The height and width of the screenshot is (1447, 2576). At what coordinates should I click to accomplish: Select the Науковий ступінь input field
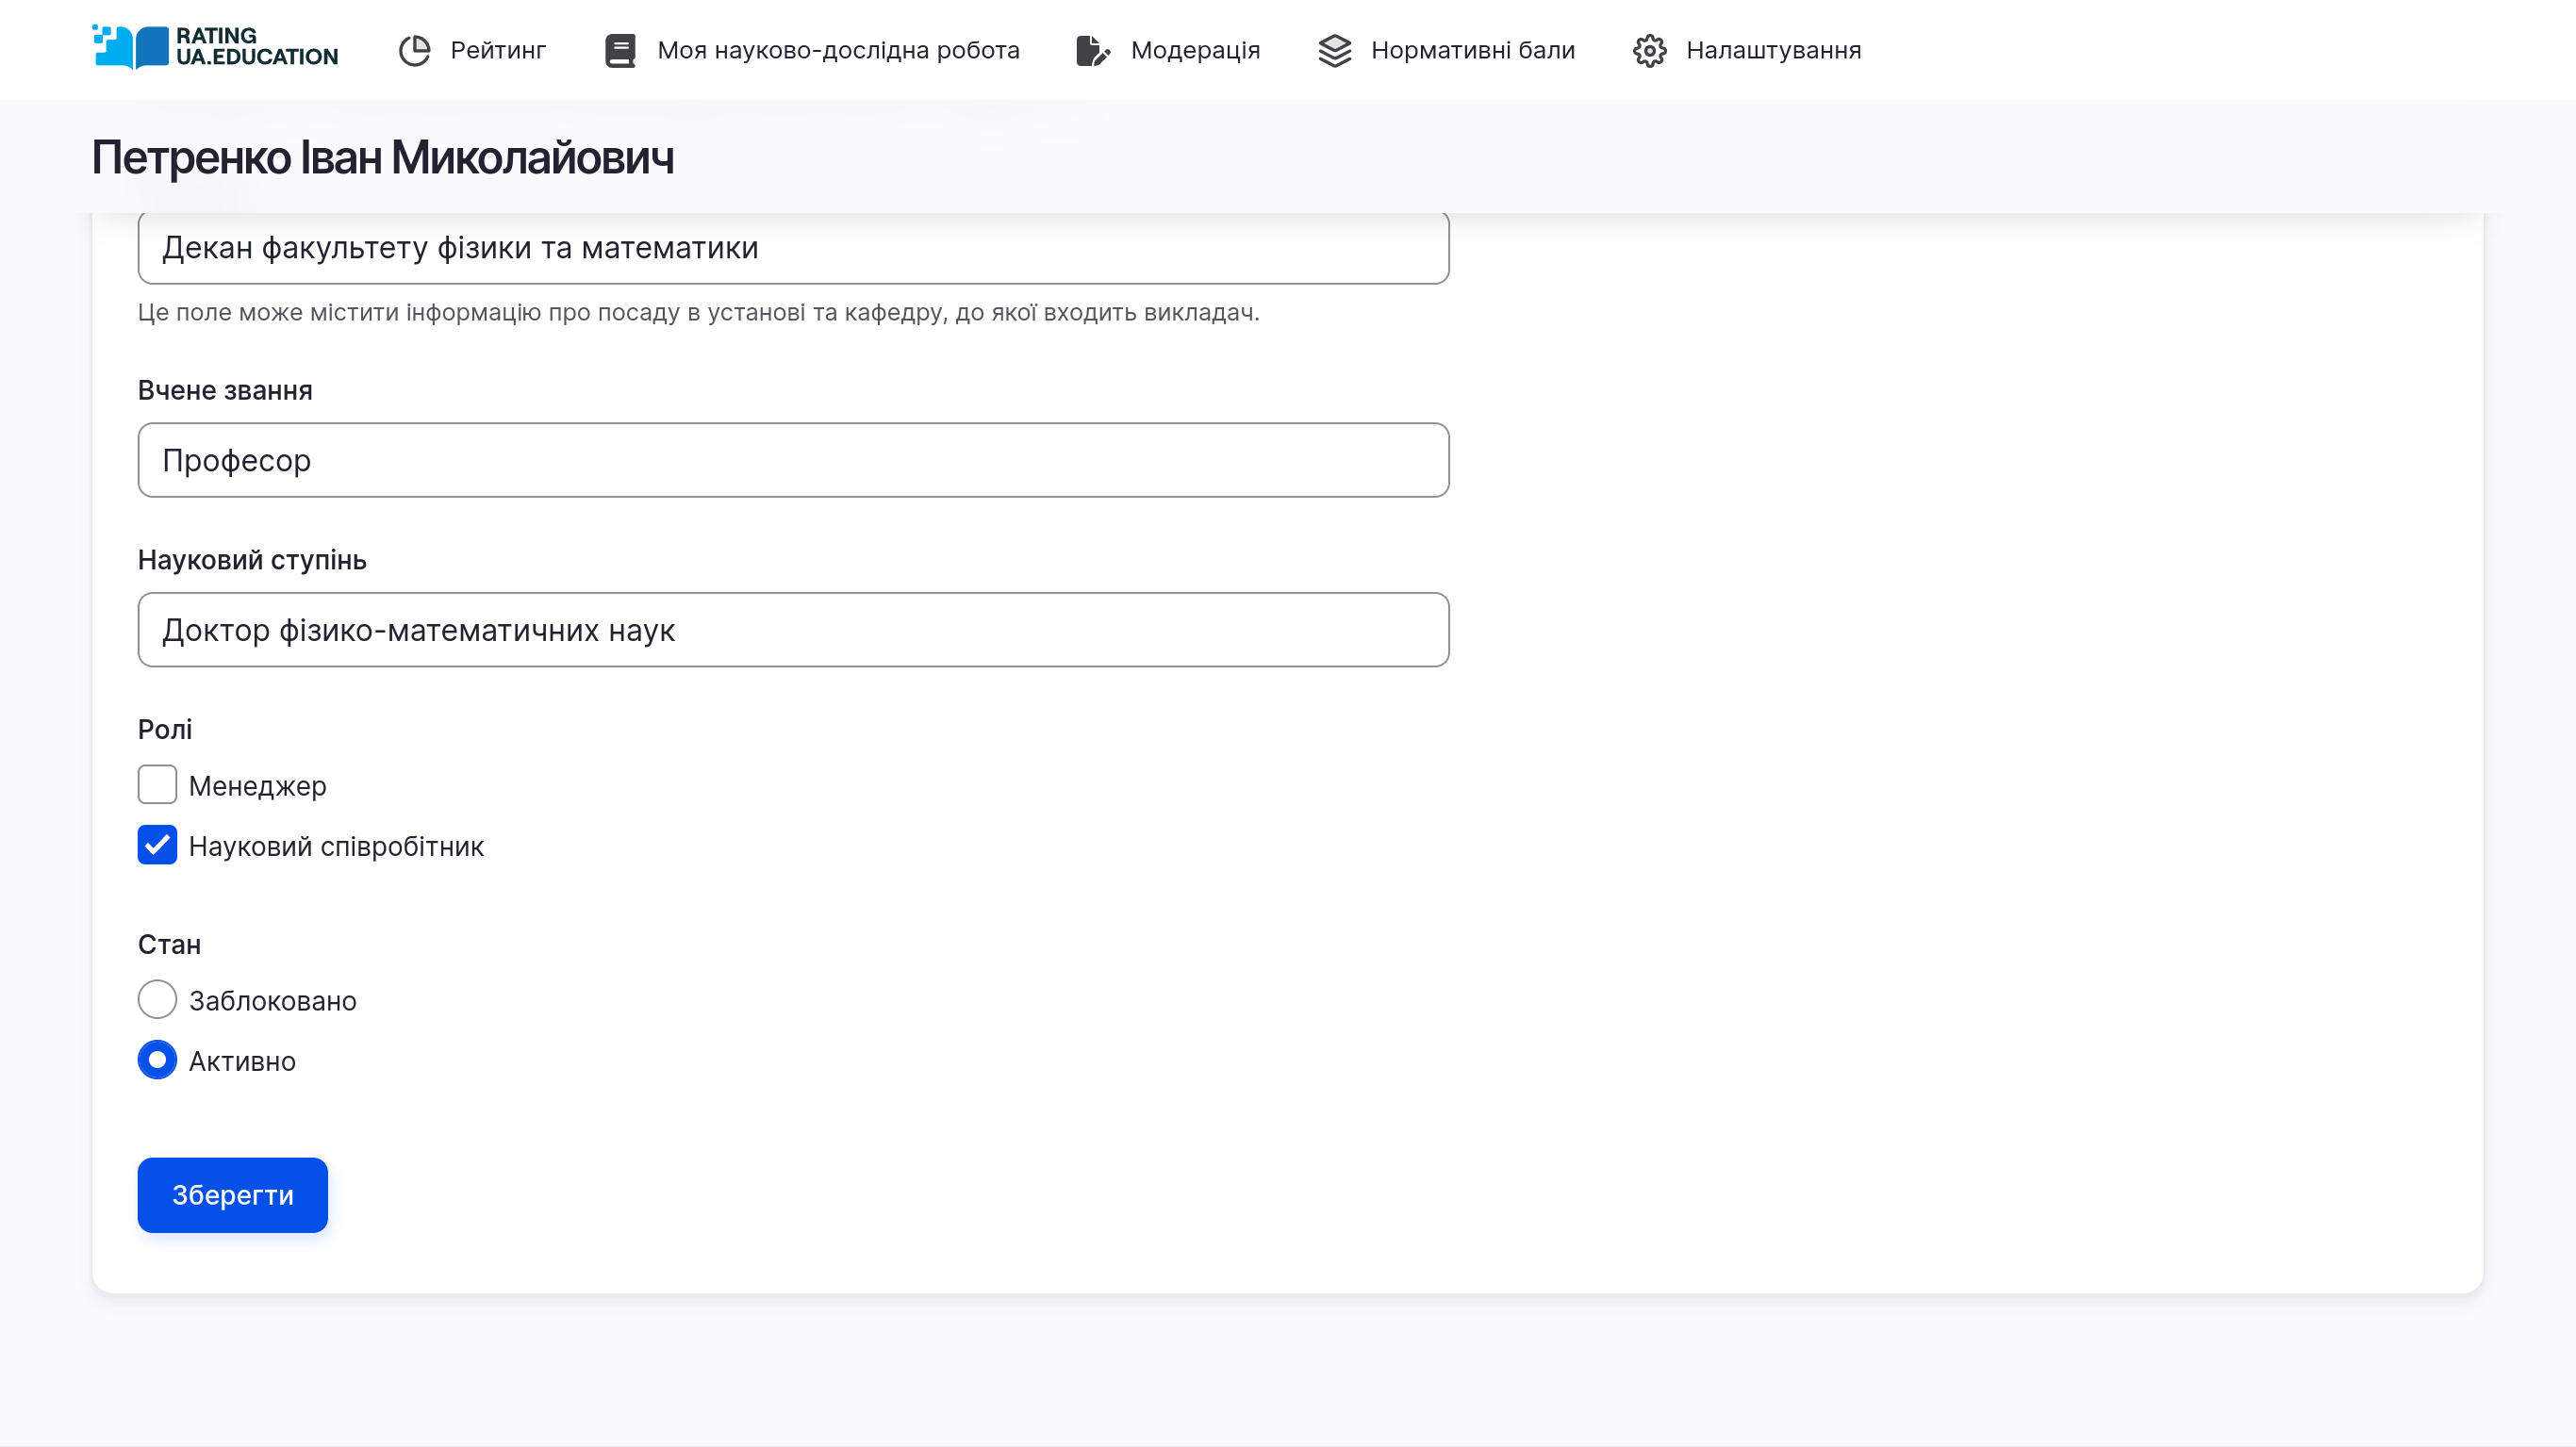click(x=793, y=630)
